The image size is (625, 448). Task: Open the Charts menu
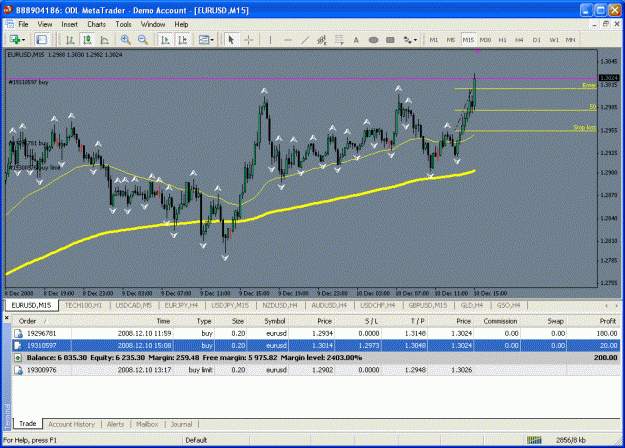point(96,24)
